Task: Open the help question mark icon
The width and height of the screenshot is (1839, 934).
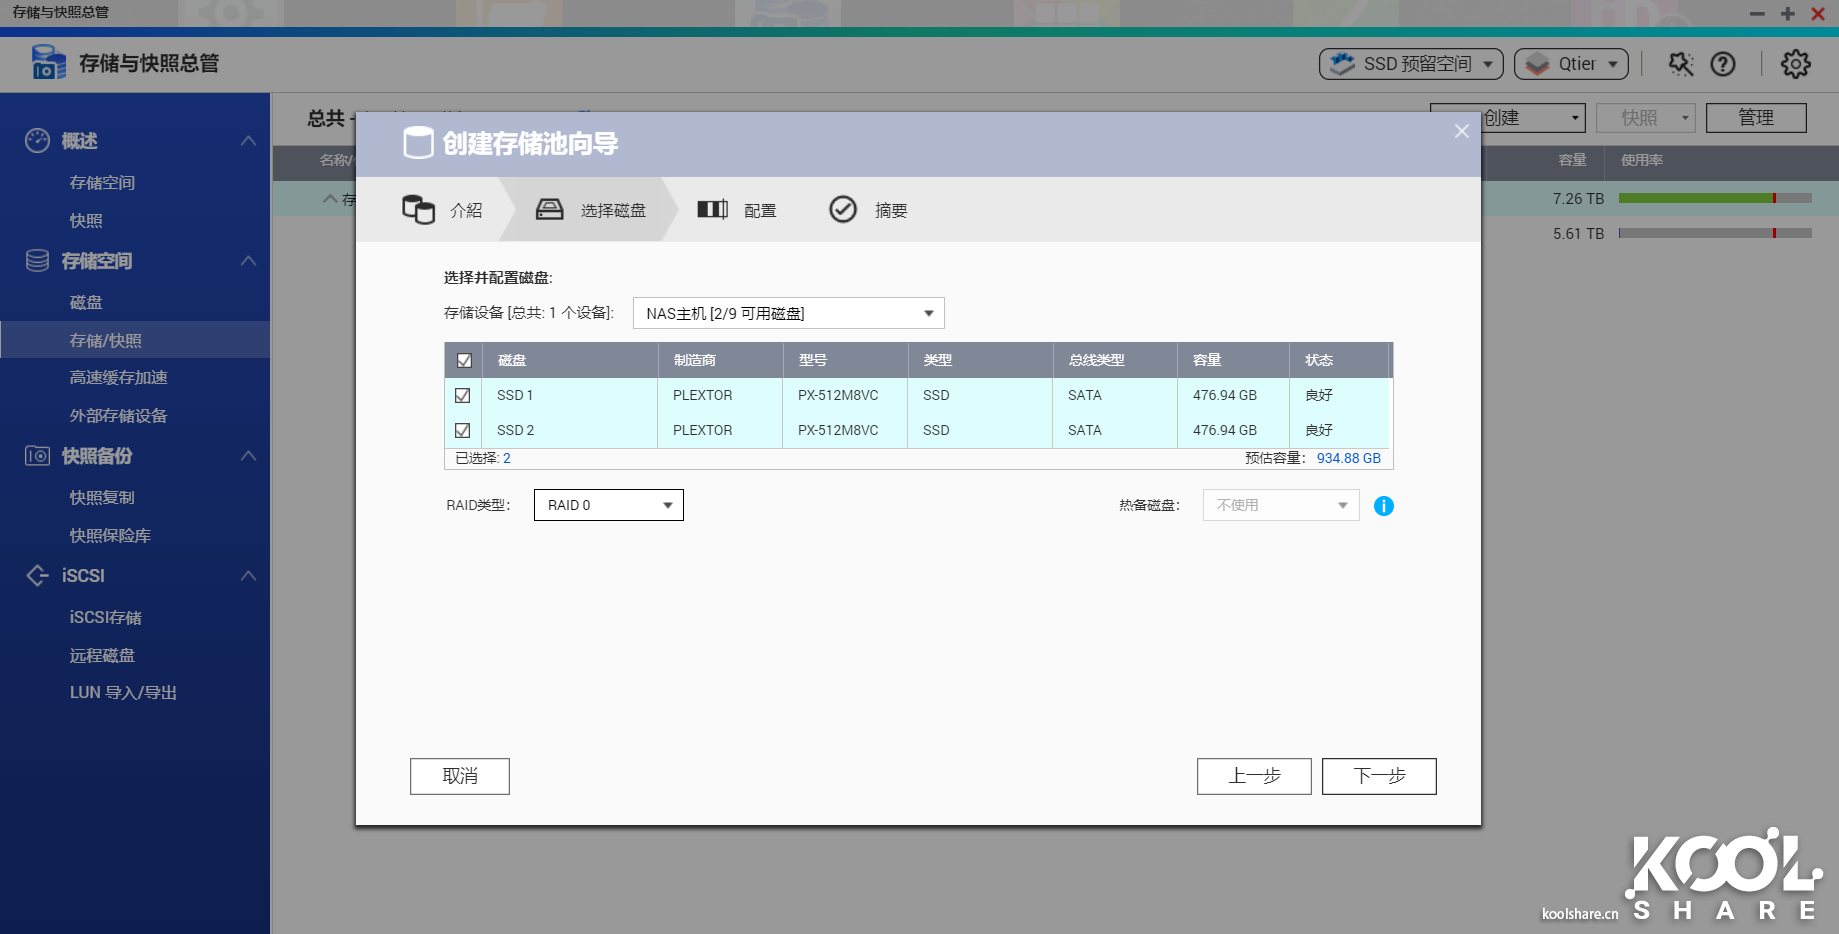Action: coord(1722,64)
